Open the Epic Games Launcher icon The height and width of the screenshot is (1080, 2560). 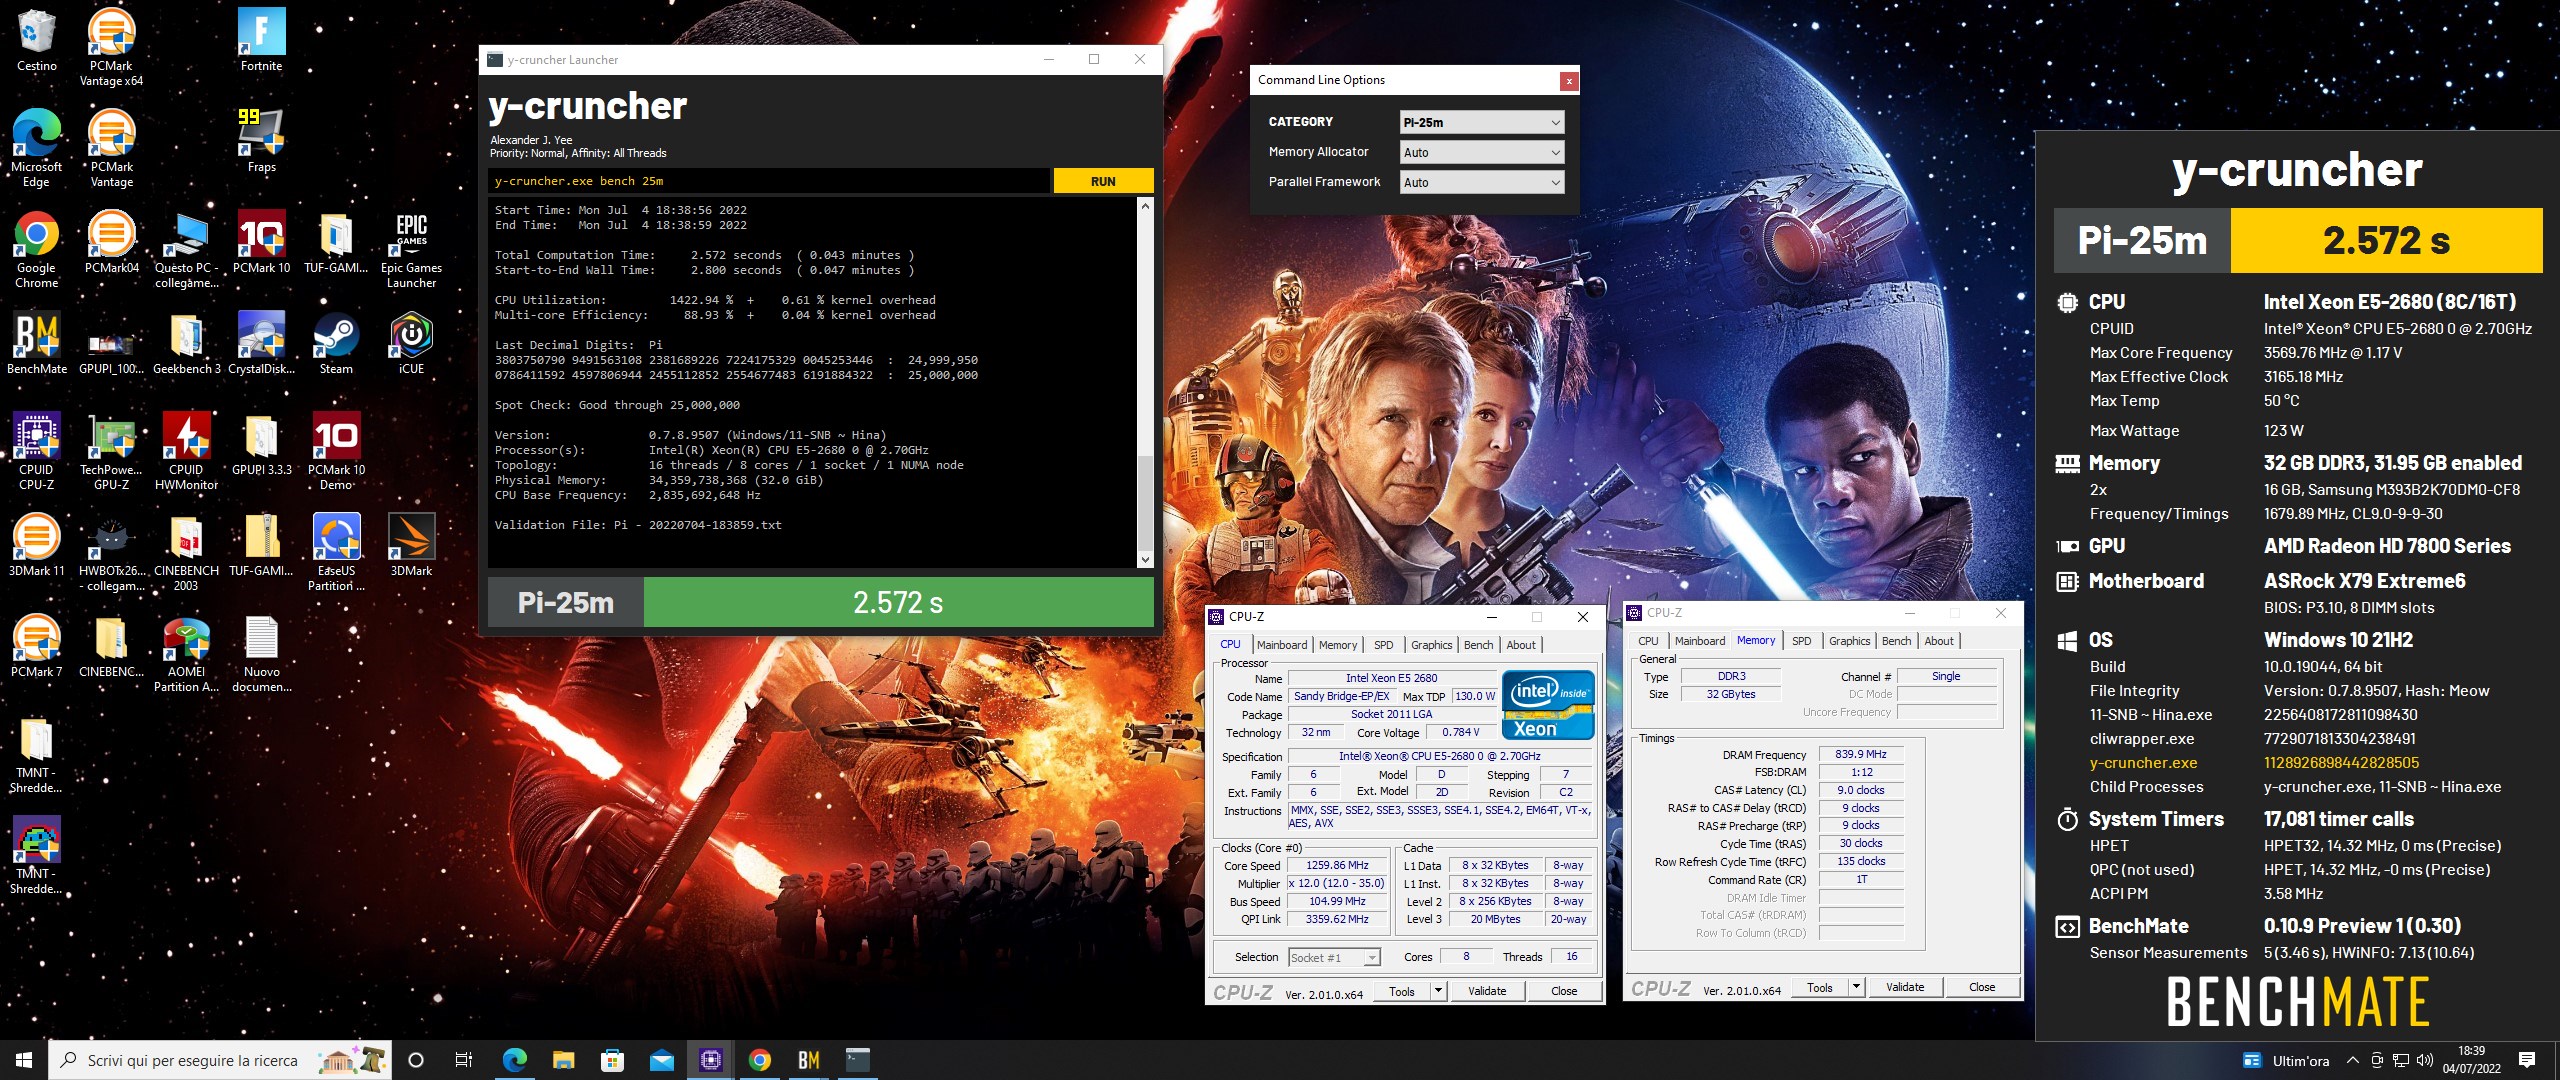pos(411,249)
